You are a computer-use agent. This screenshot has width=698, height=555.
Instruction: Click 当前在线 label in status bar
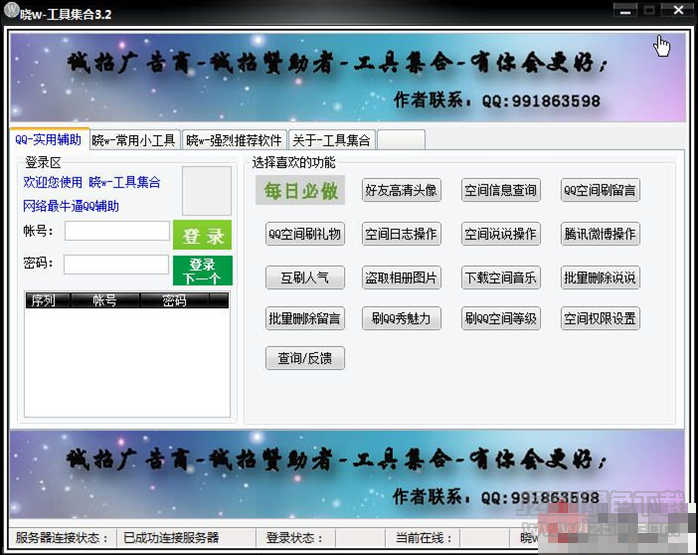pyautogui.click(x=424, y=538)
